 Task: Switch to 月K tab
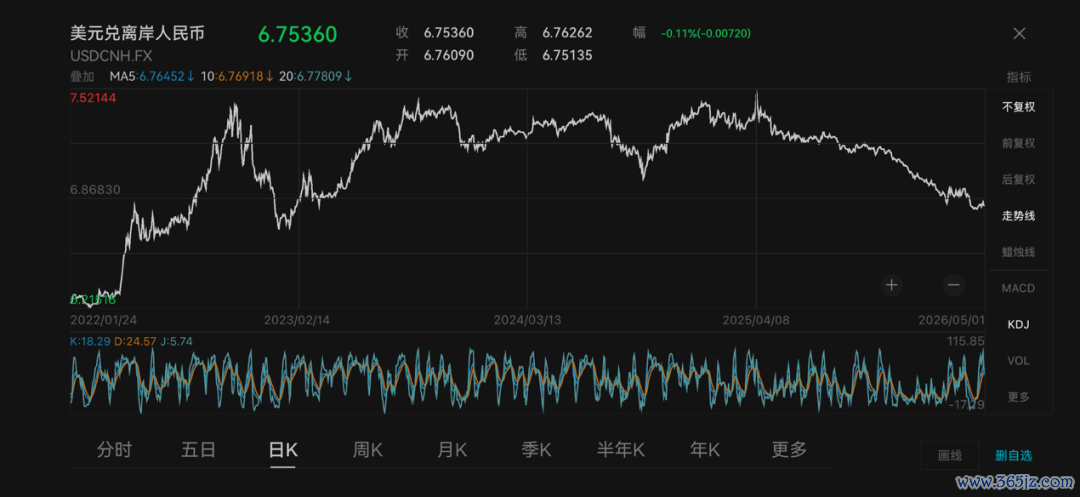point(452,450)
